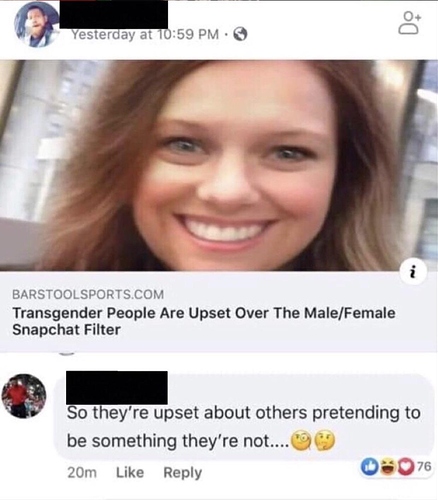The width and height of the screenshot is (438, 500).
Task: Click the monocle face emoji in comment
Action: (301, 441)
